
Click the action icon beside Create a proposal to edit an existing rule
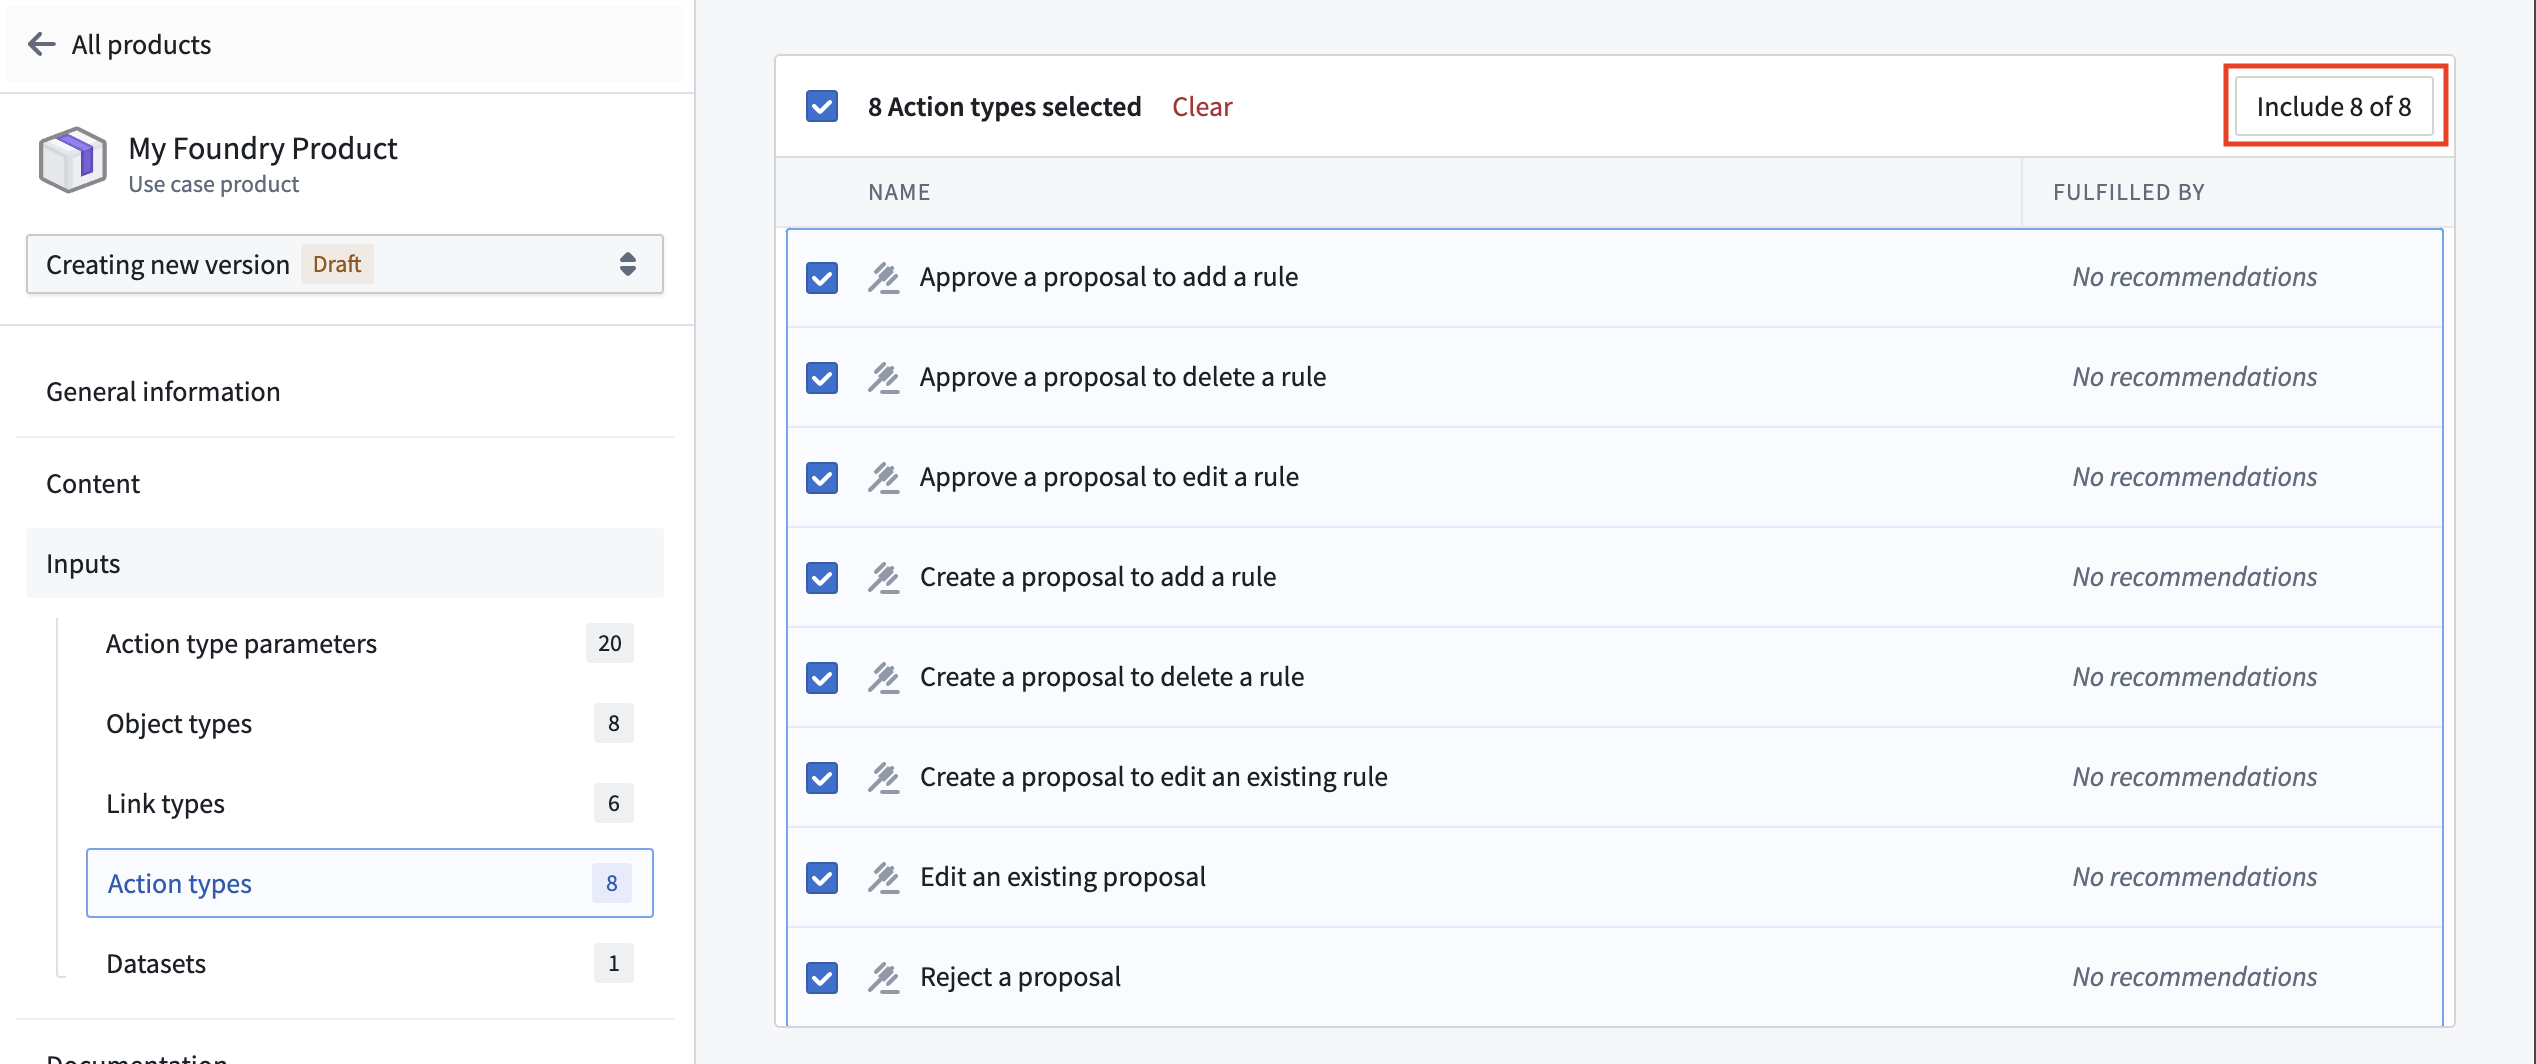coord(883,777)
